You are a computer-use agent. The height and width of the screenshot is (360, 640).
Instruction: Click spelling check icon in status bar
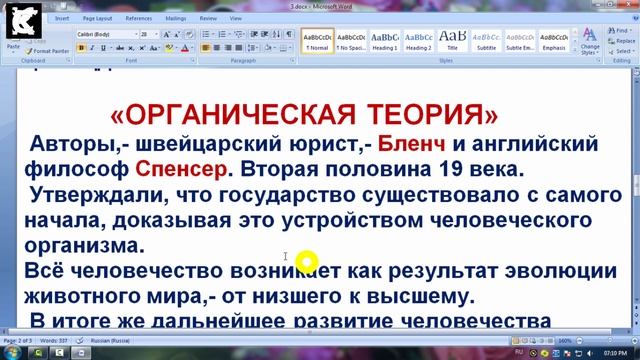point(80,340)
